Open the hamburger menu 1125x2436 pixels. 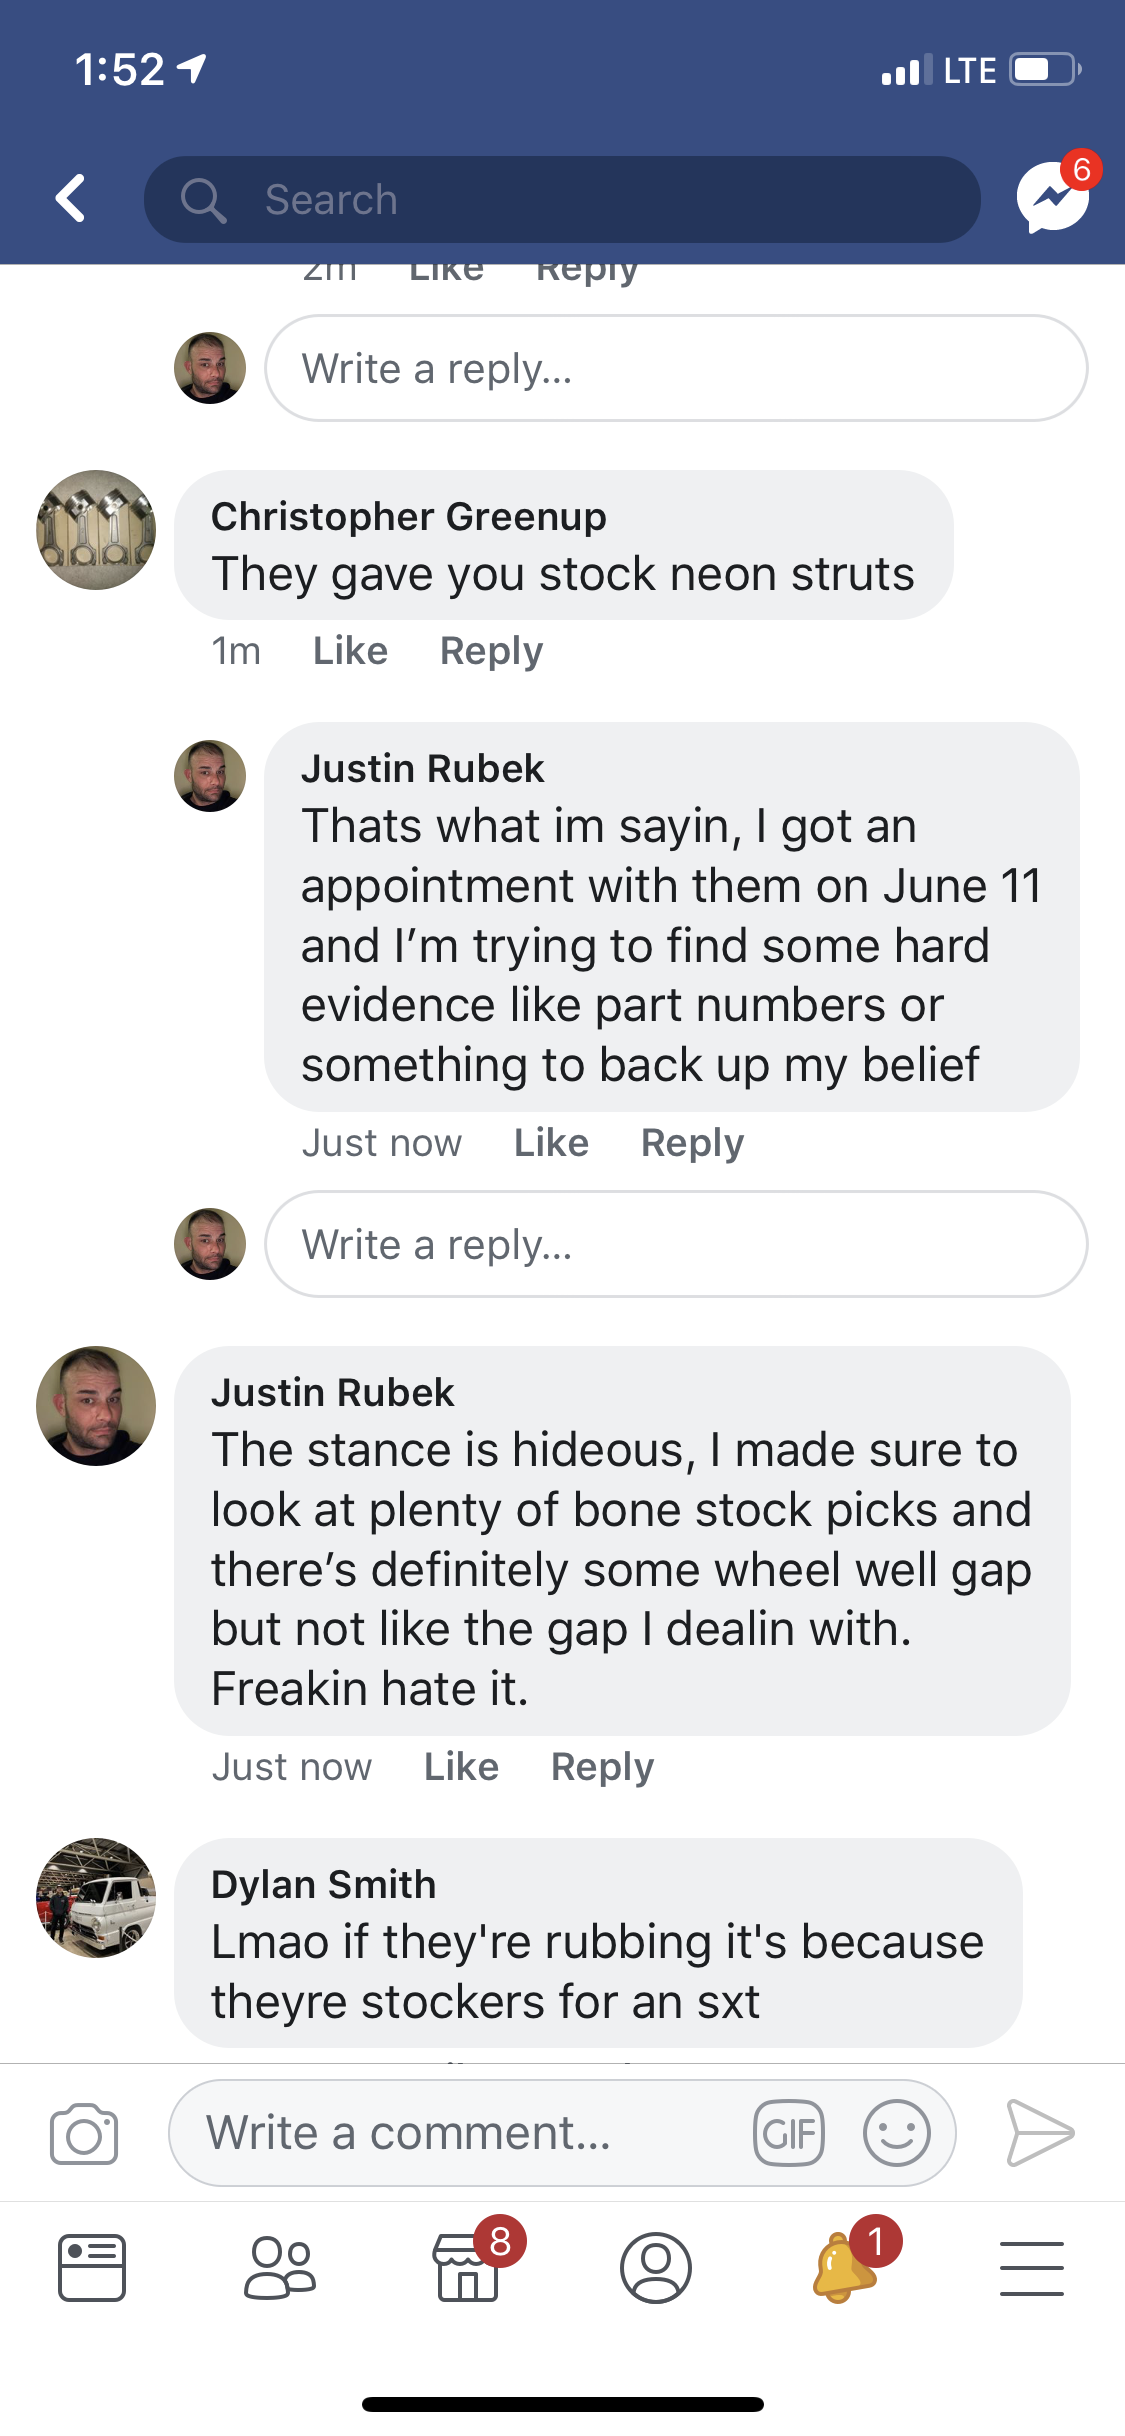tap(1031, 2268)
